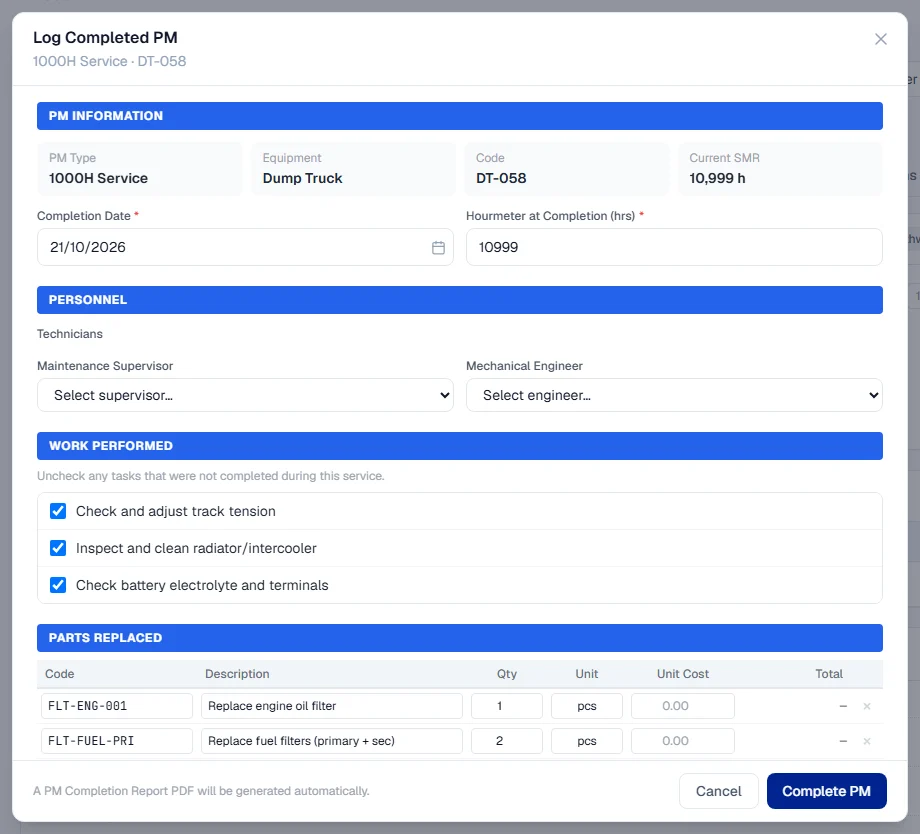The height and width of the screenshot is (834, 920).
Task: Click the Code column header in parts table
Action: click(60, 674)
